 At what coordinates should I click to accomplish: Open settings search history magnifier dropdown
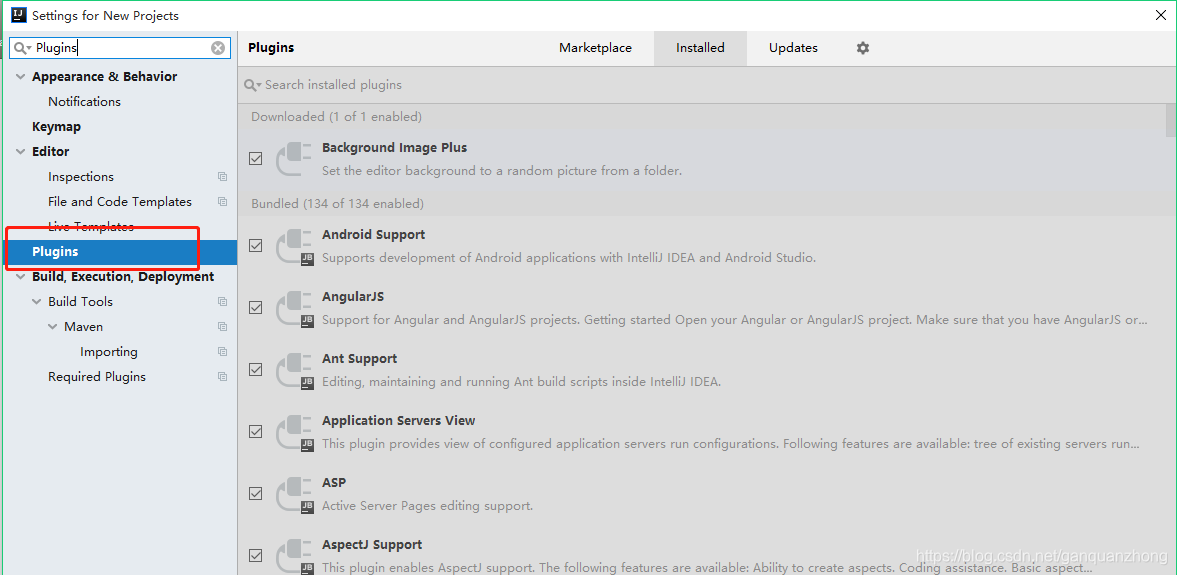23,48
